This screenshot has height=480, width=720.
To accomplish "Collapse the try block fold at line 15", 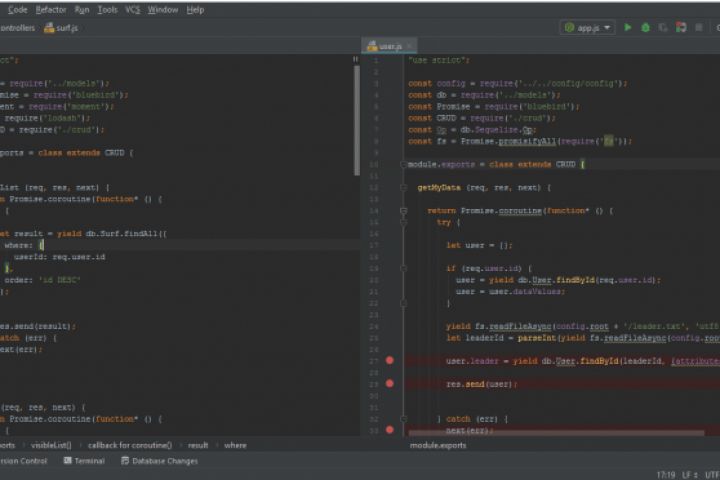I will tap(403, 222).
